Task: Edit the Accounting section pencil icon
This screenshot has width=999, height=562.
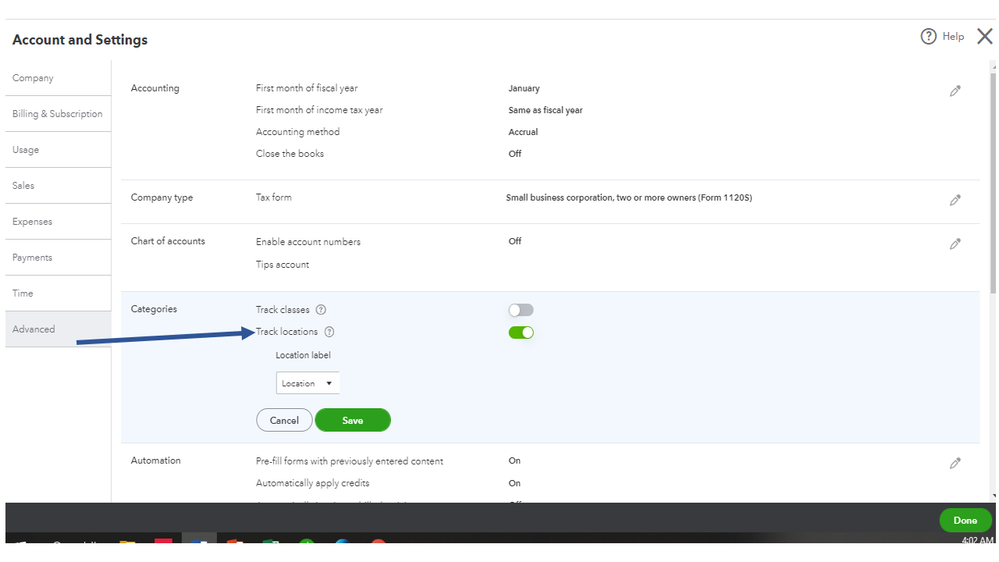Action: [x=955, y=91]
